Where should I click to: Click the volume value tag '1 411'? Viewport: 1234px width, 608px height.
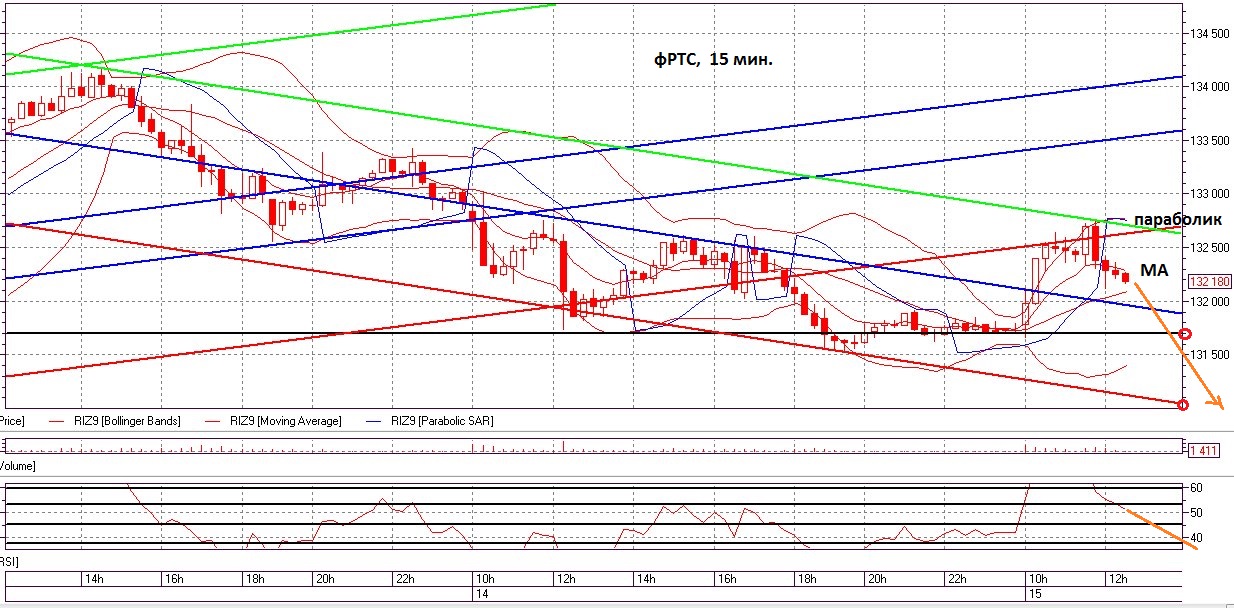click(1202, 451)
